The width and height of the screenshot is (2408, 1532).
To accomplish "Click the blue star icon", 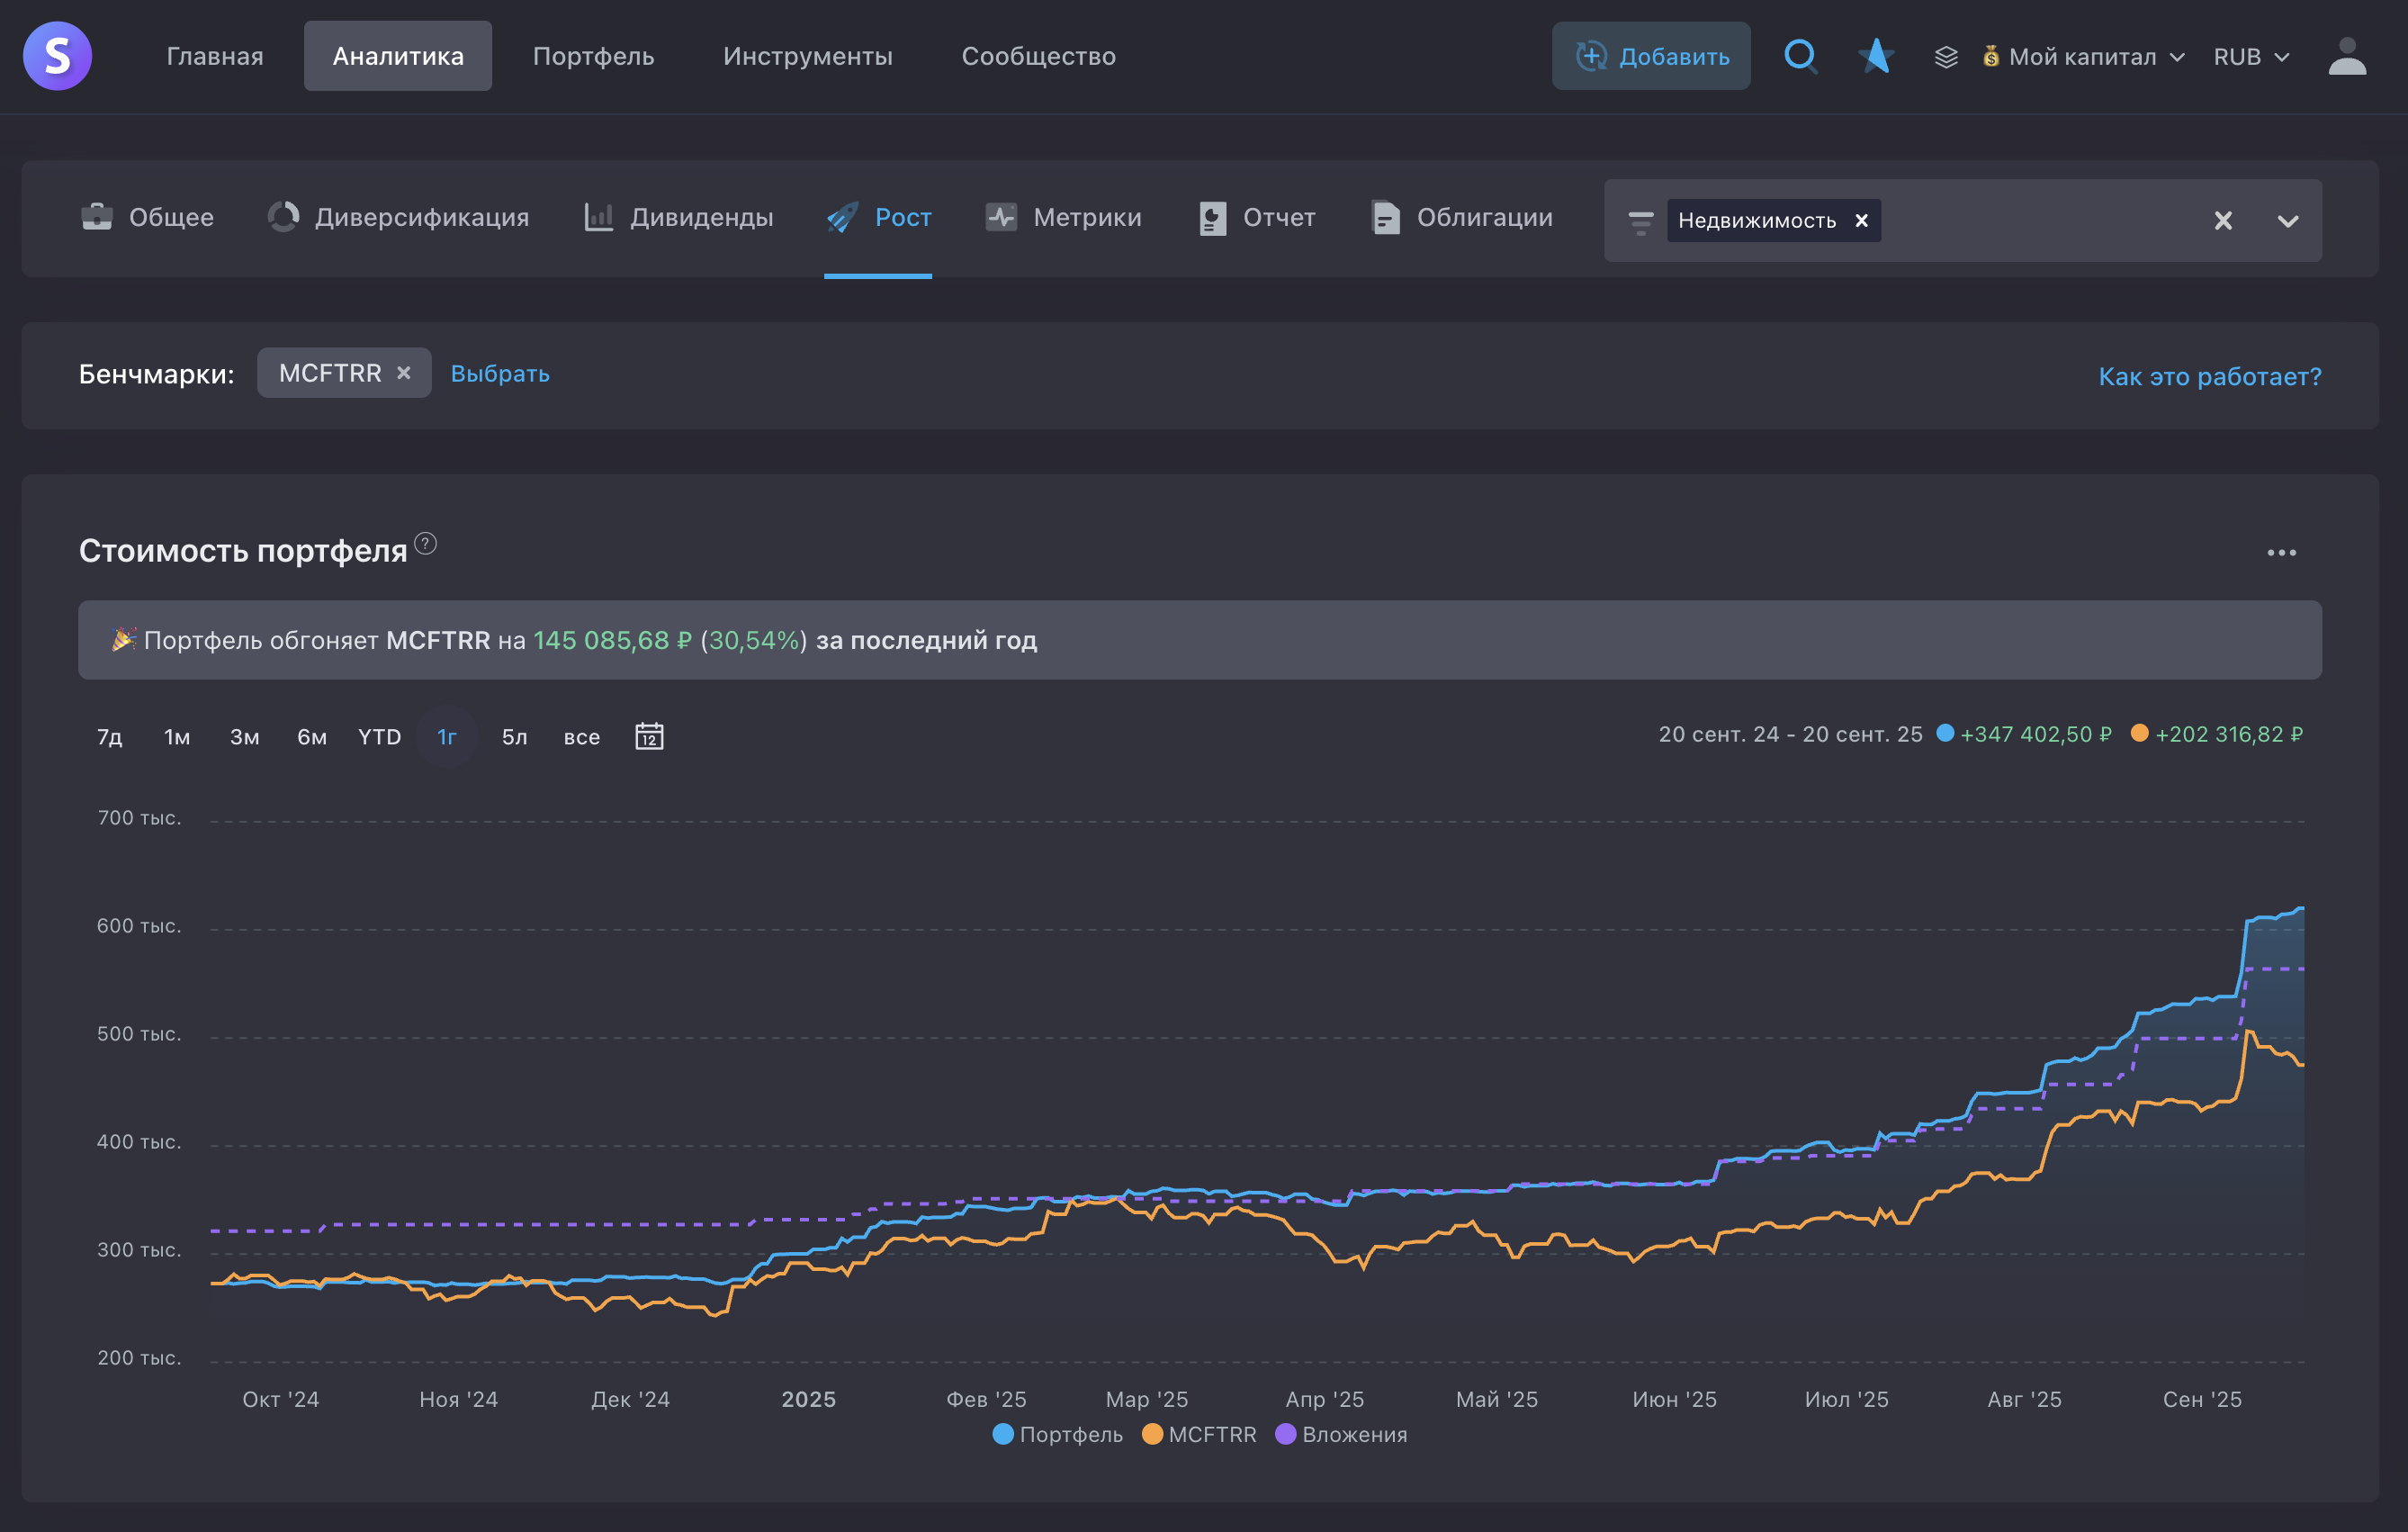I will point(1875,56).
